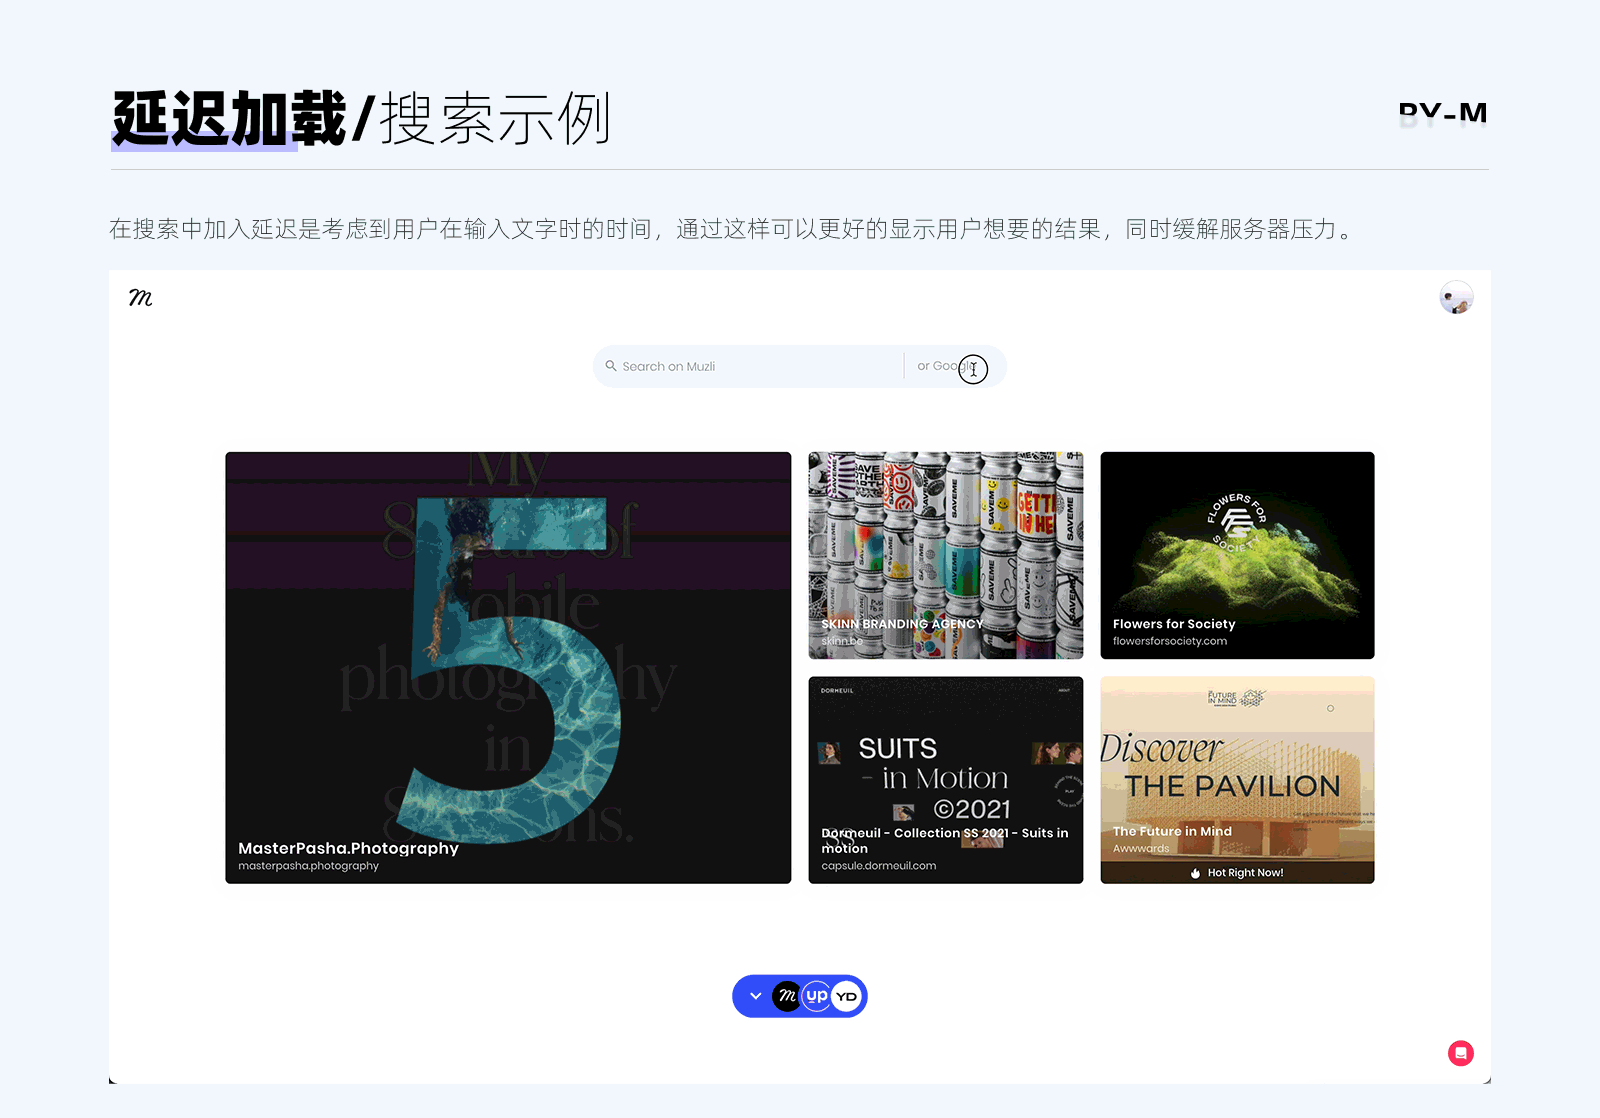
Task: Click the 'Dormeuil - Collection SS 2021' title
Action: pos(945,840)
